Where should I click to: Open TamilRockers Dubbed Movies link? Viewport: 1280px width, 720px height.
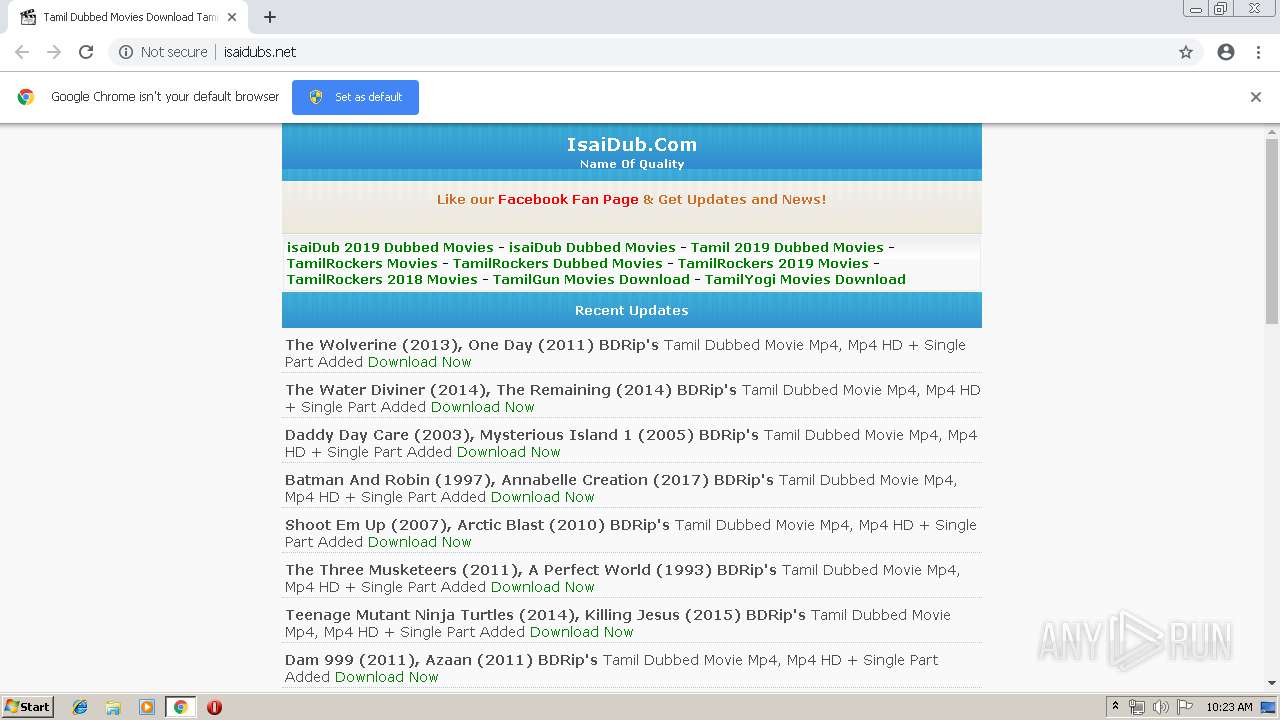[x=558, y=263]
